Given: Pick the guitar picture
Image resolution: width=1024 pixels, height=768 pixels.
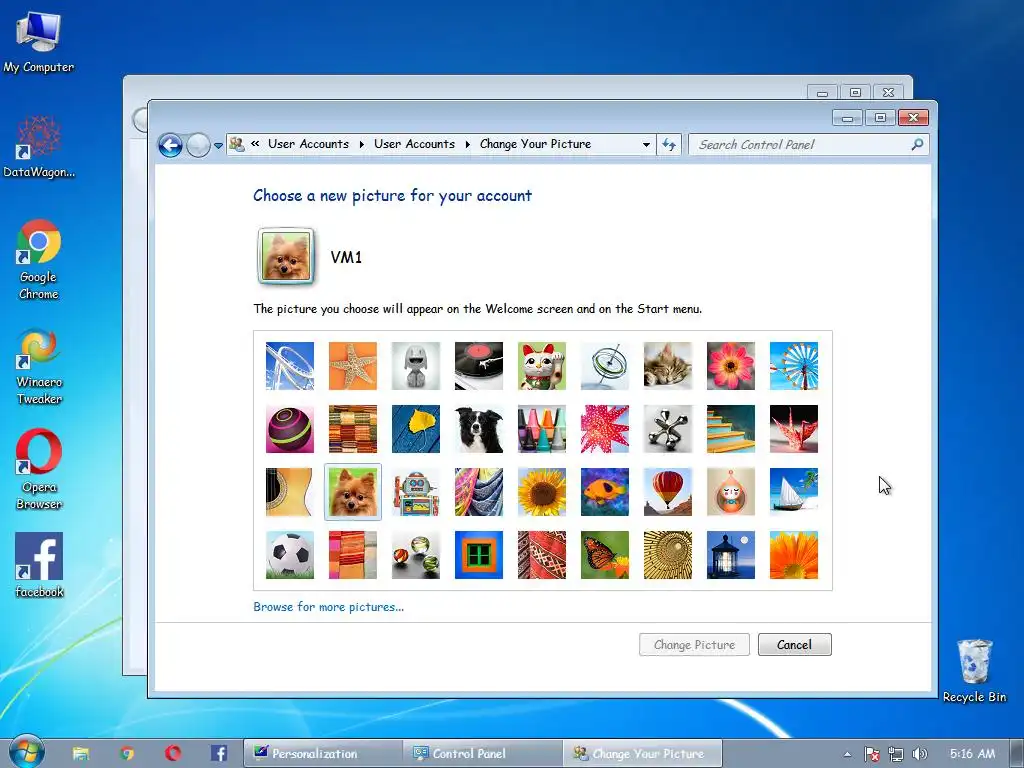Looking at the screenshot, I should (290, 492).
